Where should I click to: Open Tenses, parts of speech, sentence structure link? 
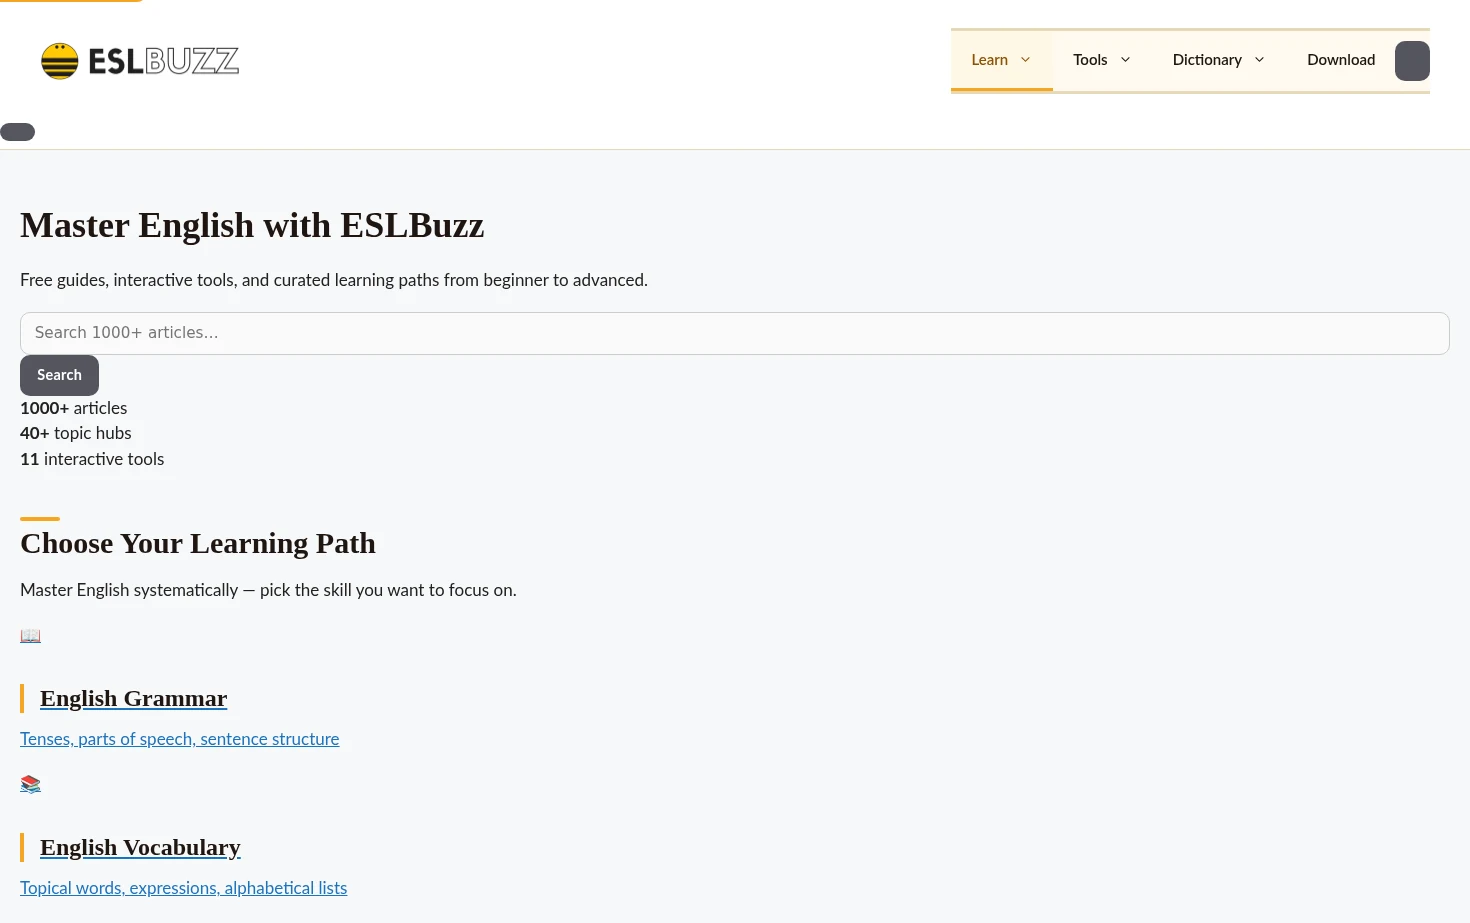click(x=180, y=739)
